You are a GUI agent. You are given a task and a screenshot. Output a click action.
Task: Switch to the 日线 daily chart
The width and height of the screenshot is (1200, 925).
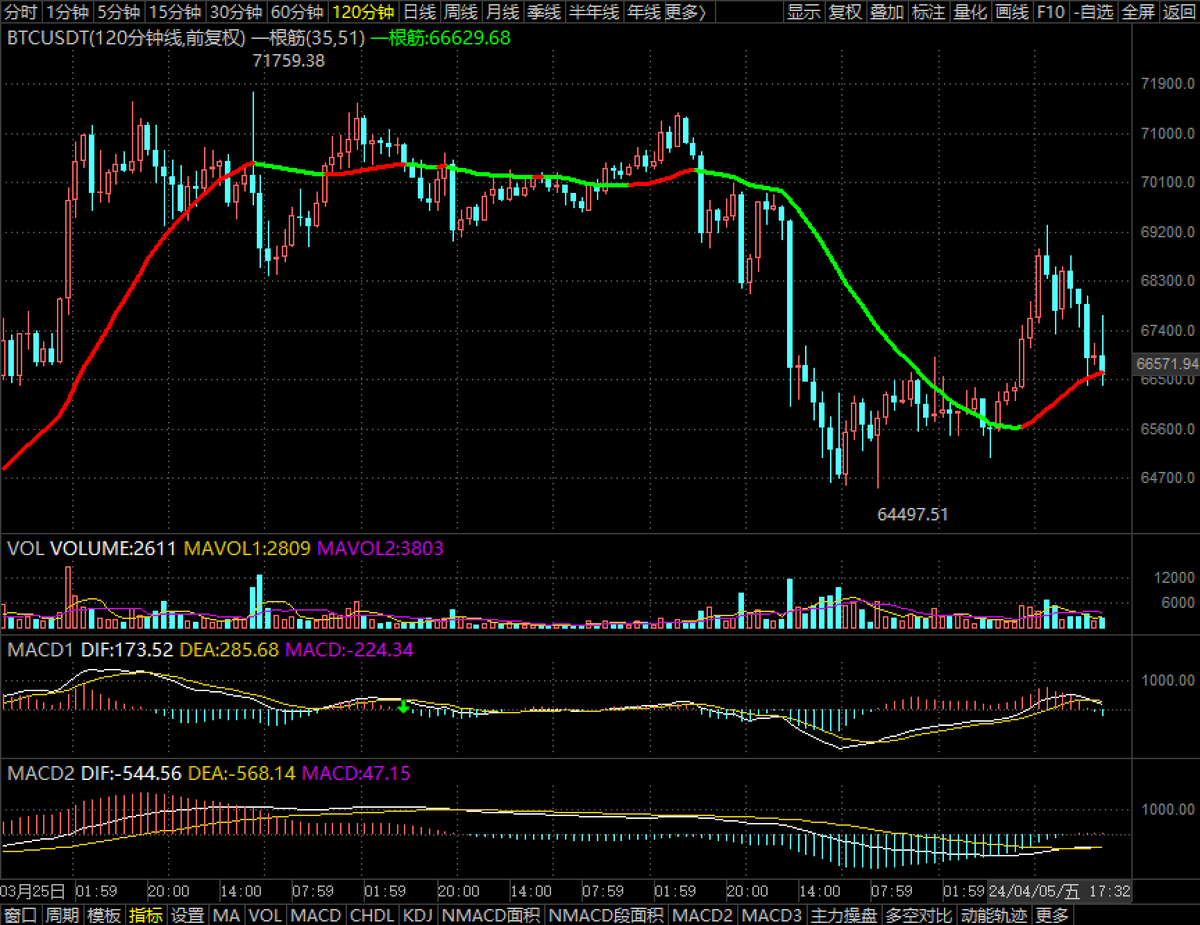(x=420, y=12)
